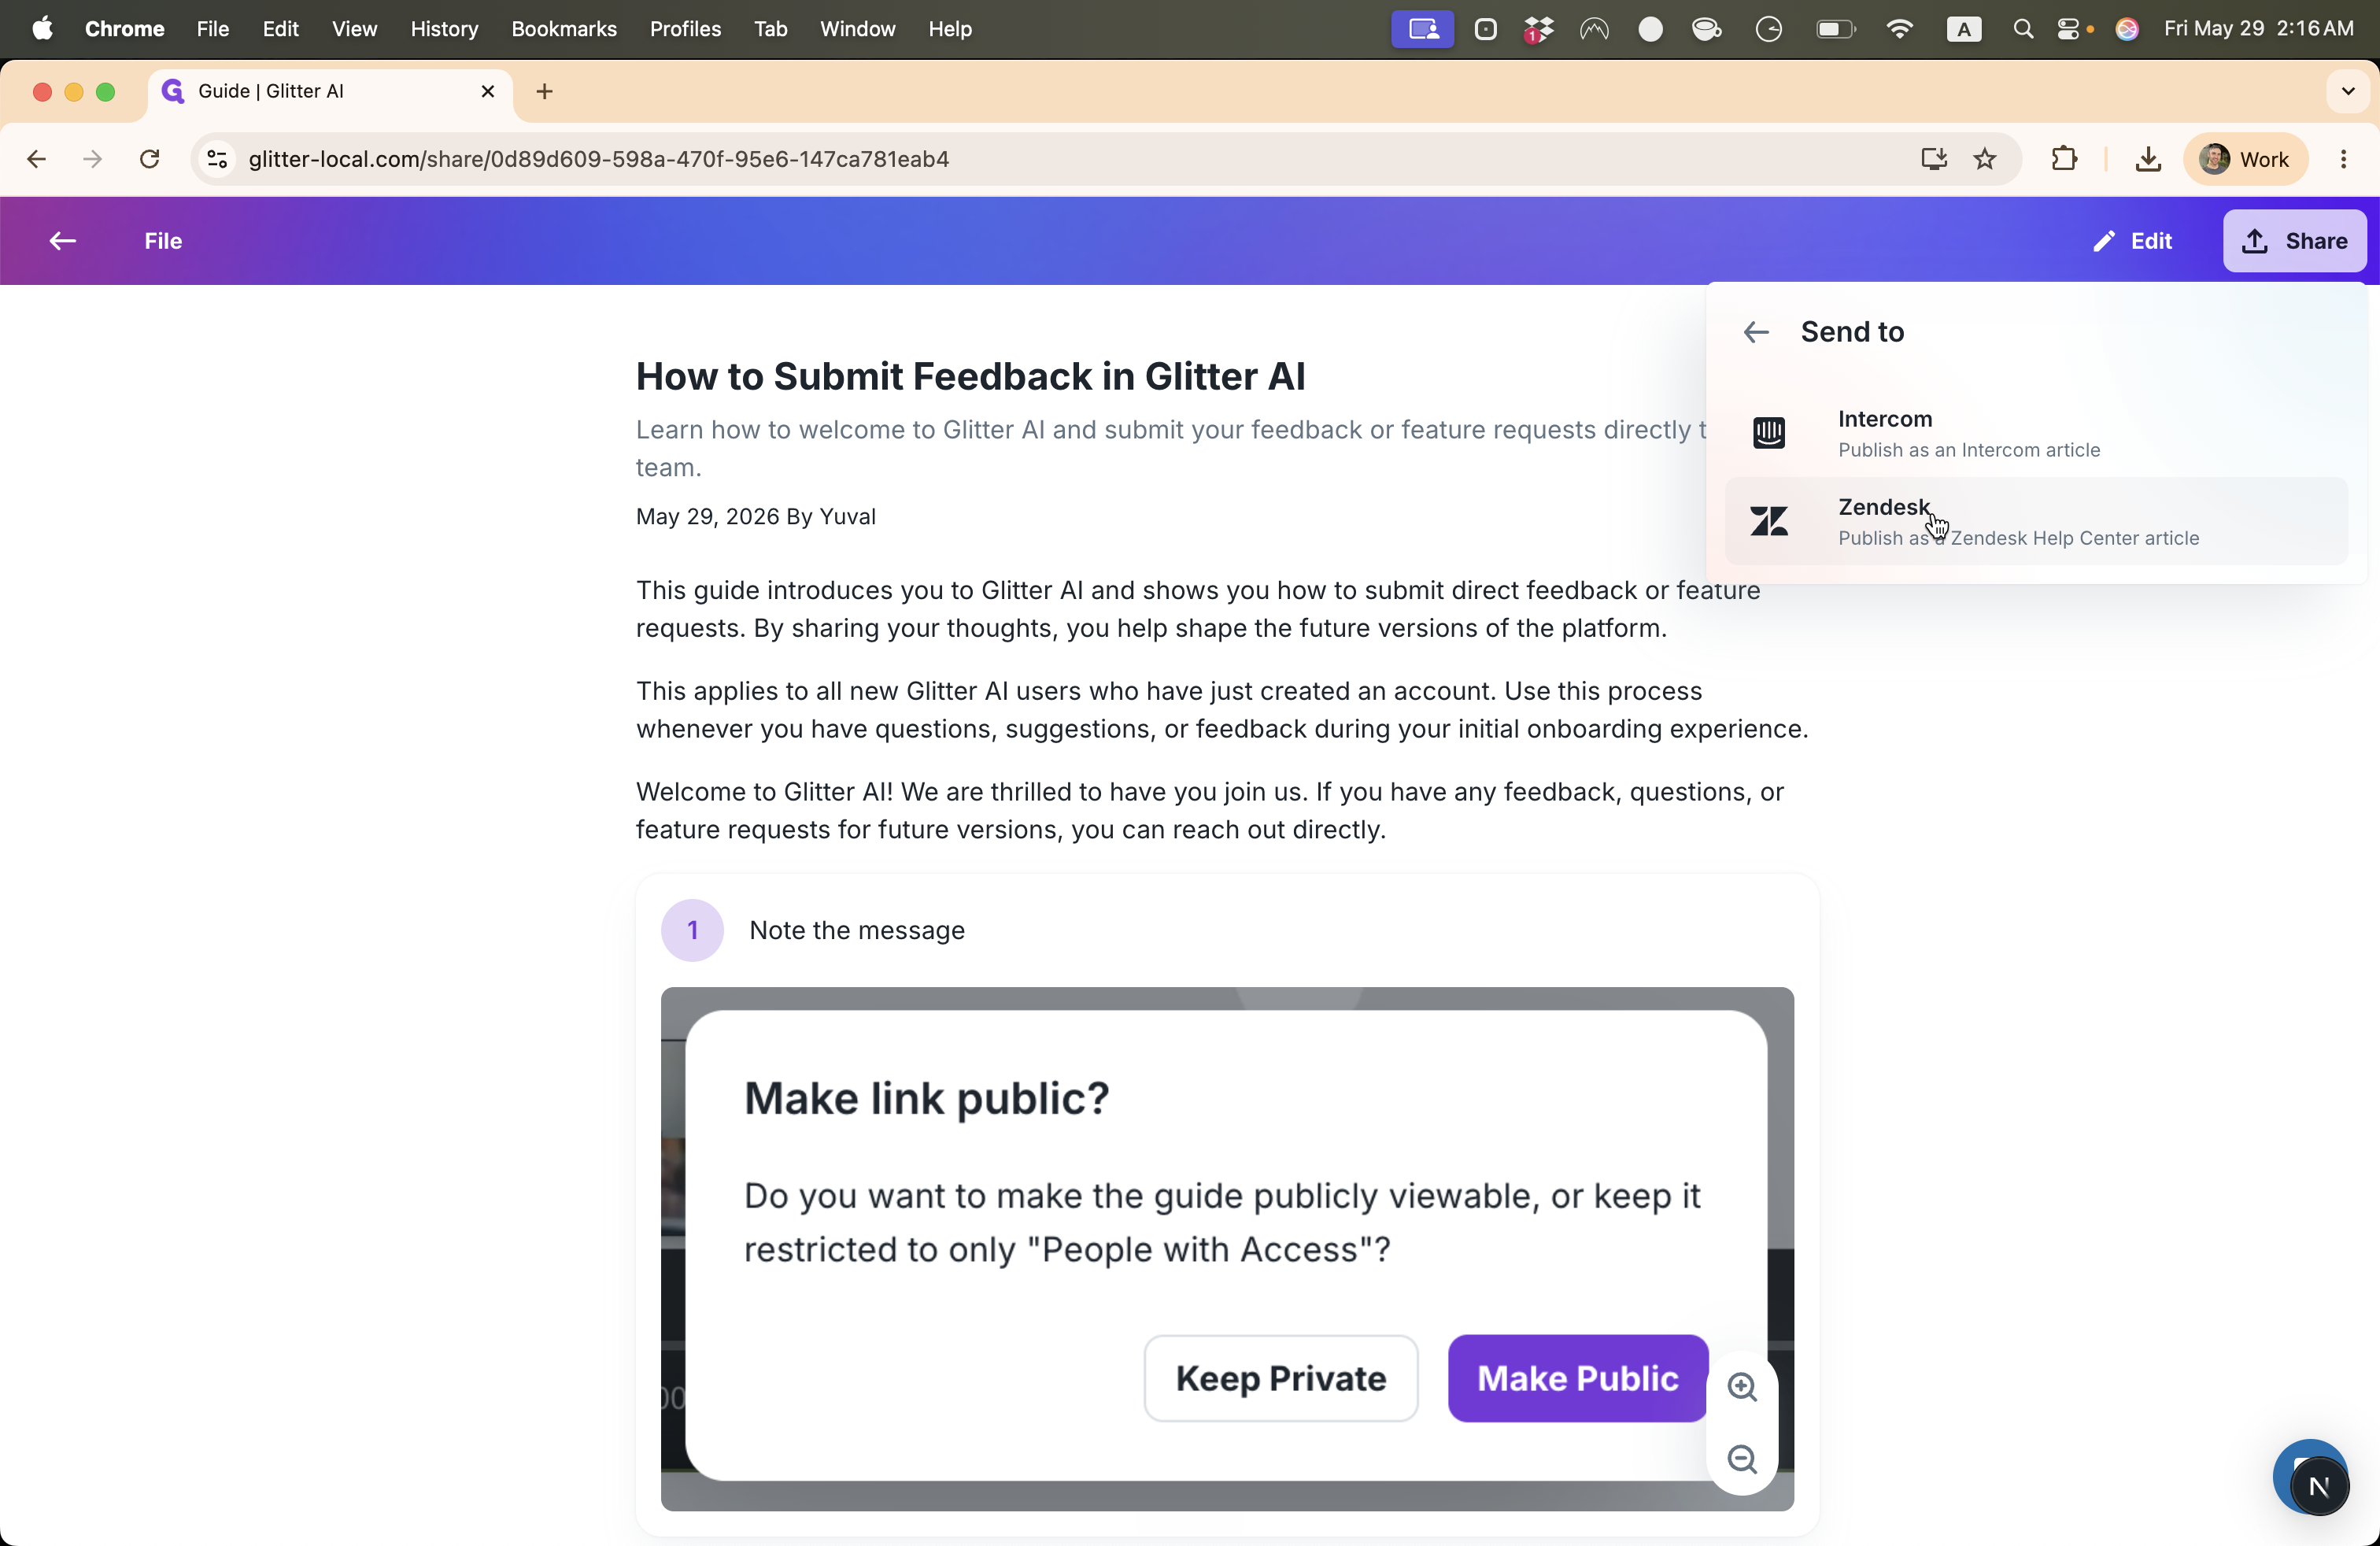Go back in browser history
Viewport: 2380px width, 1546px height.
[37, 159]
